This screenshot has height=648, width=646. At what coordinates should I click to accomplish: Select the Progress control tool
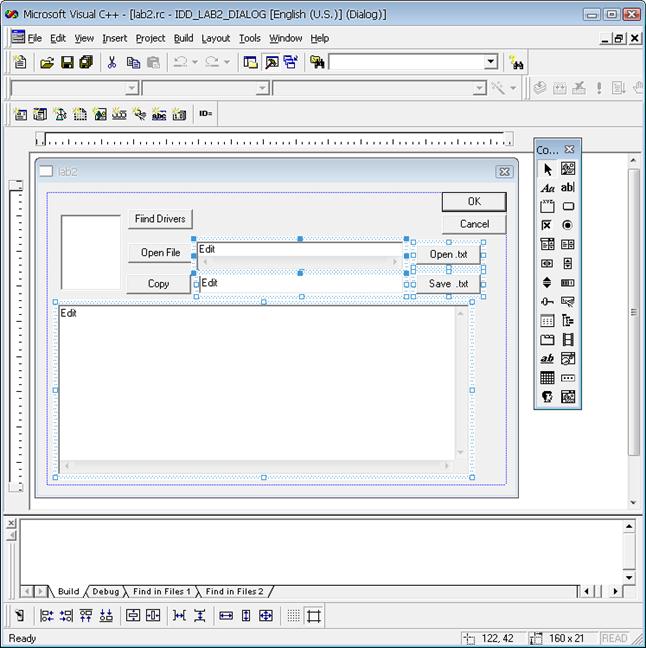[567, 283]
